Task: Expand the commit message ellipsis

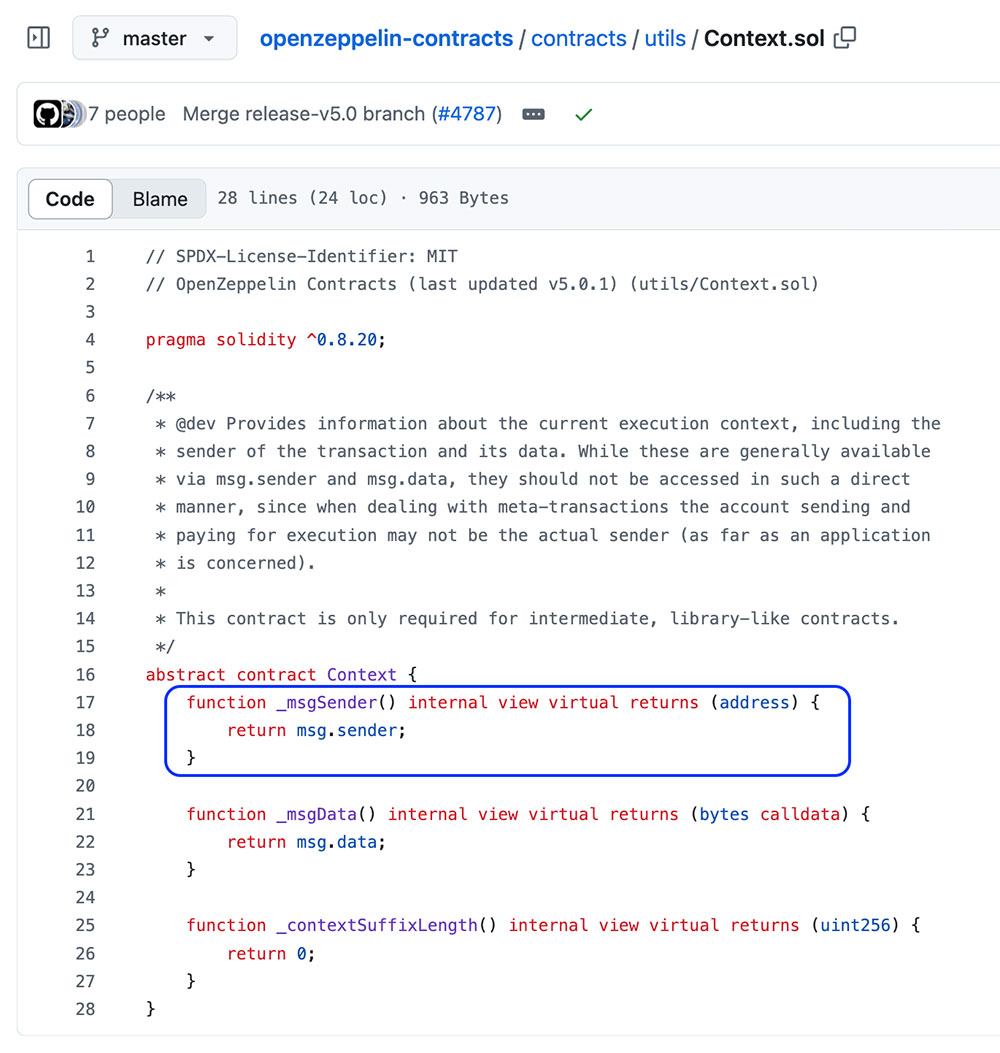Action: click(533, 114)
